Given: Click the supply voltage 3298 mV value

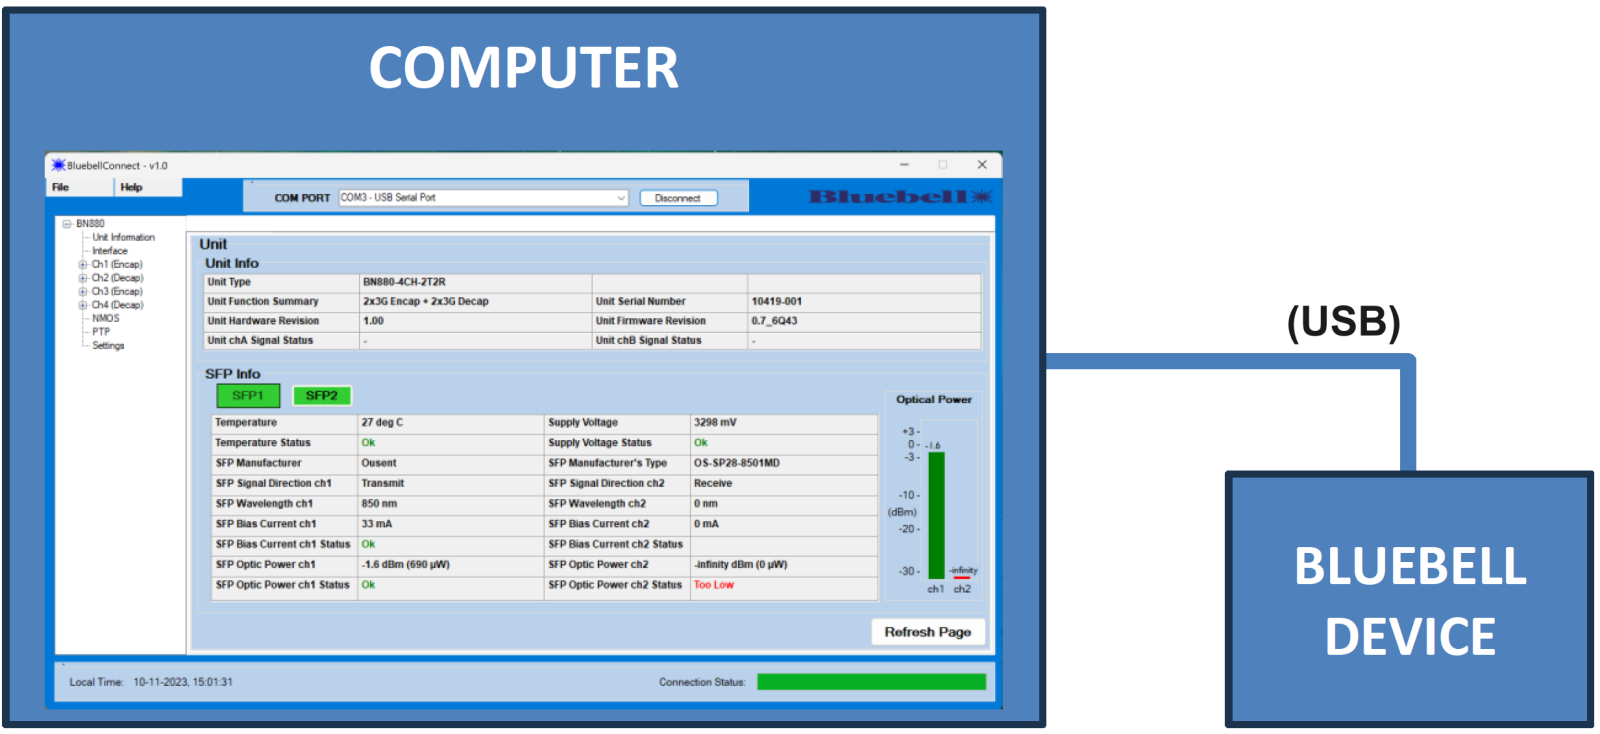Looking at the screenshot, I should click(x=715, y=423).
